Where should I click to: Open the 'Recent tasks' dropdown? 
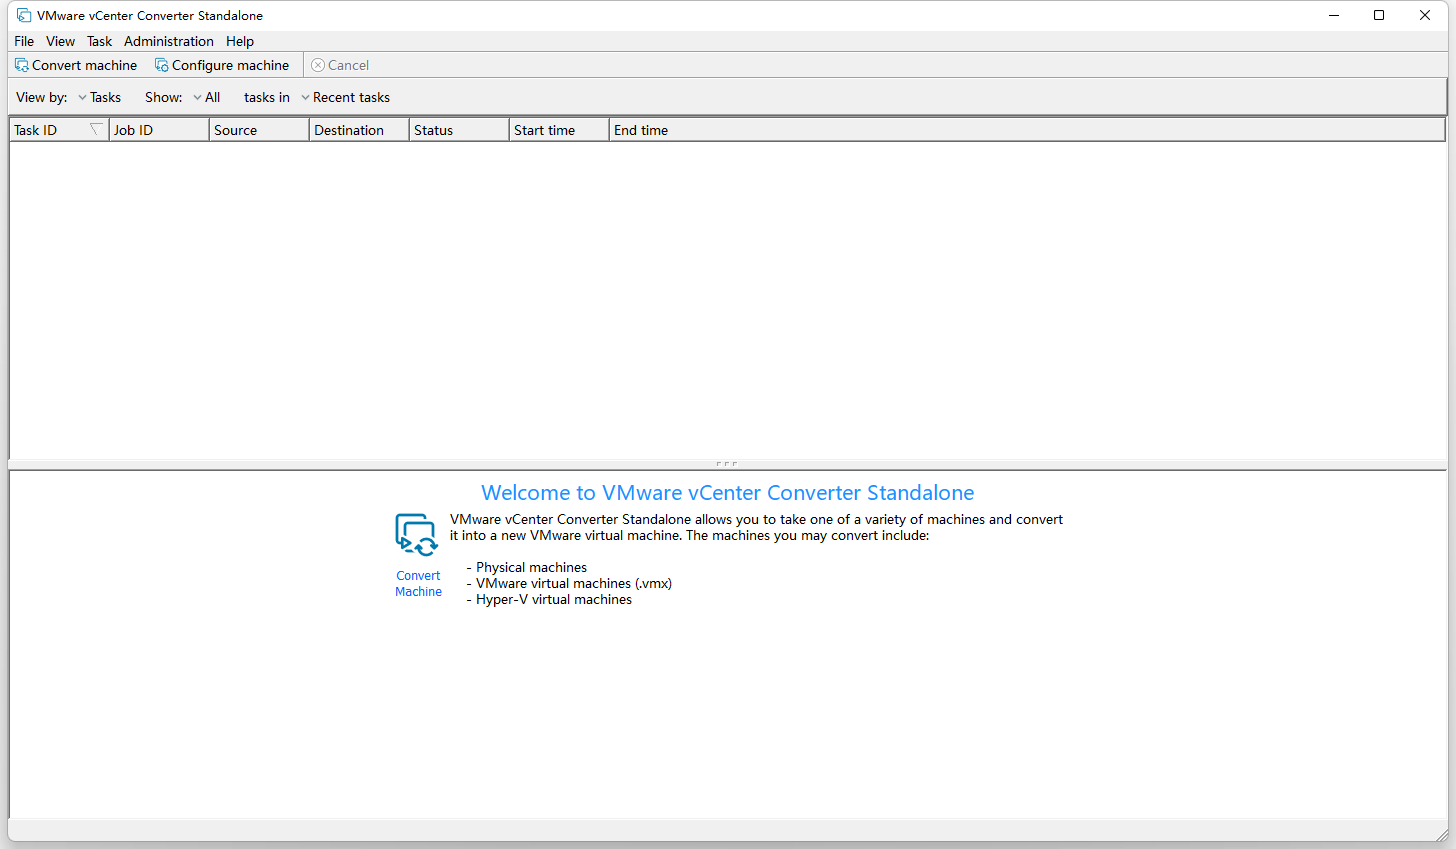345,97
